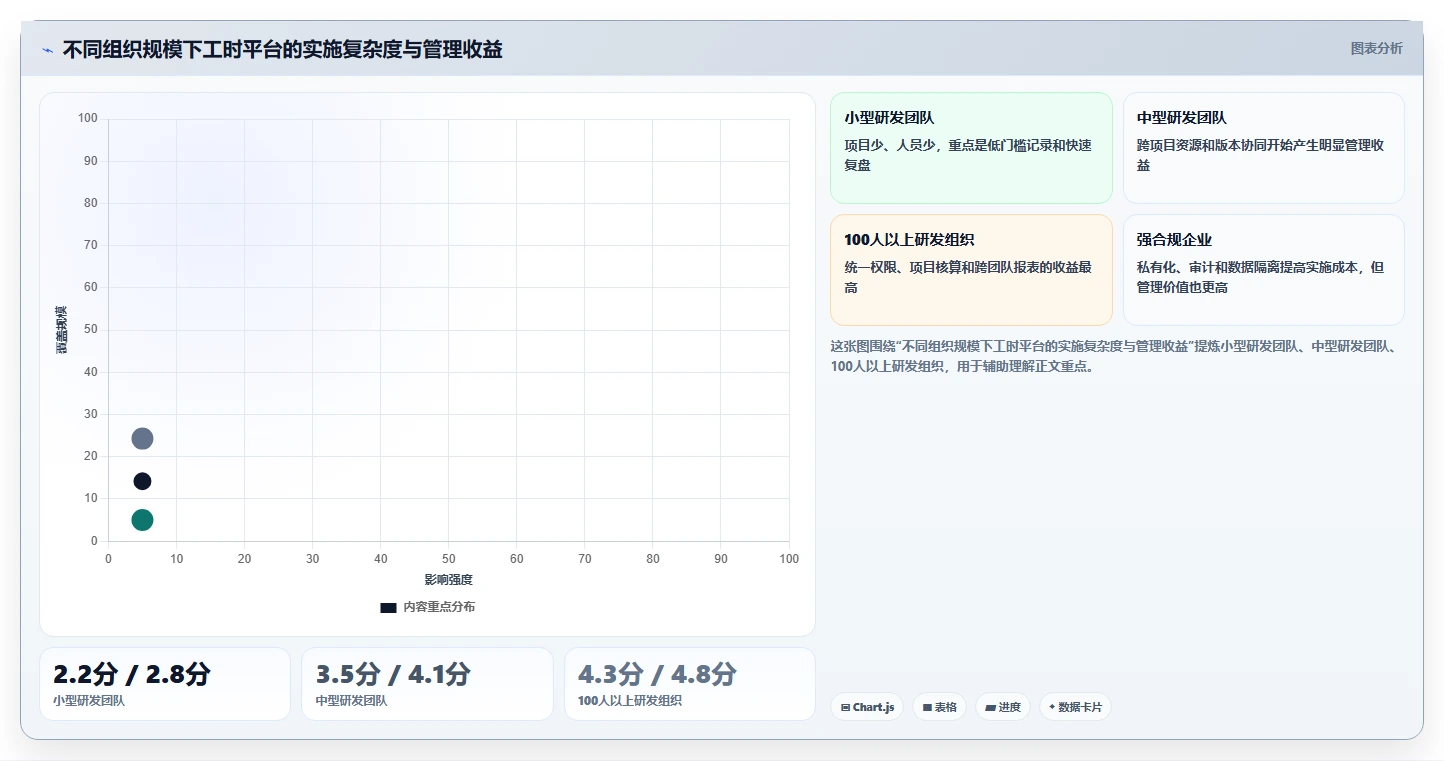Screen dimensions: 1444x761
Task: Select the 表格 tag
Action: (x=939, y=707)
